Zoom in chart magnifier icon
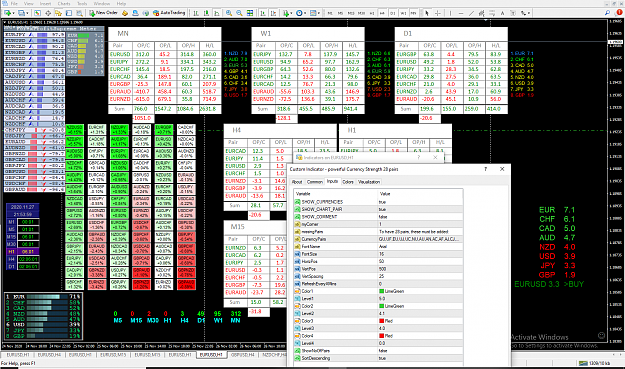Viewport: 625px width, 369px height. tap(229, 13)
